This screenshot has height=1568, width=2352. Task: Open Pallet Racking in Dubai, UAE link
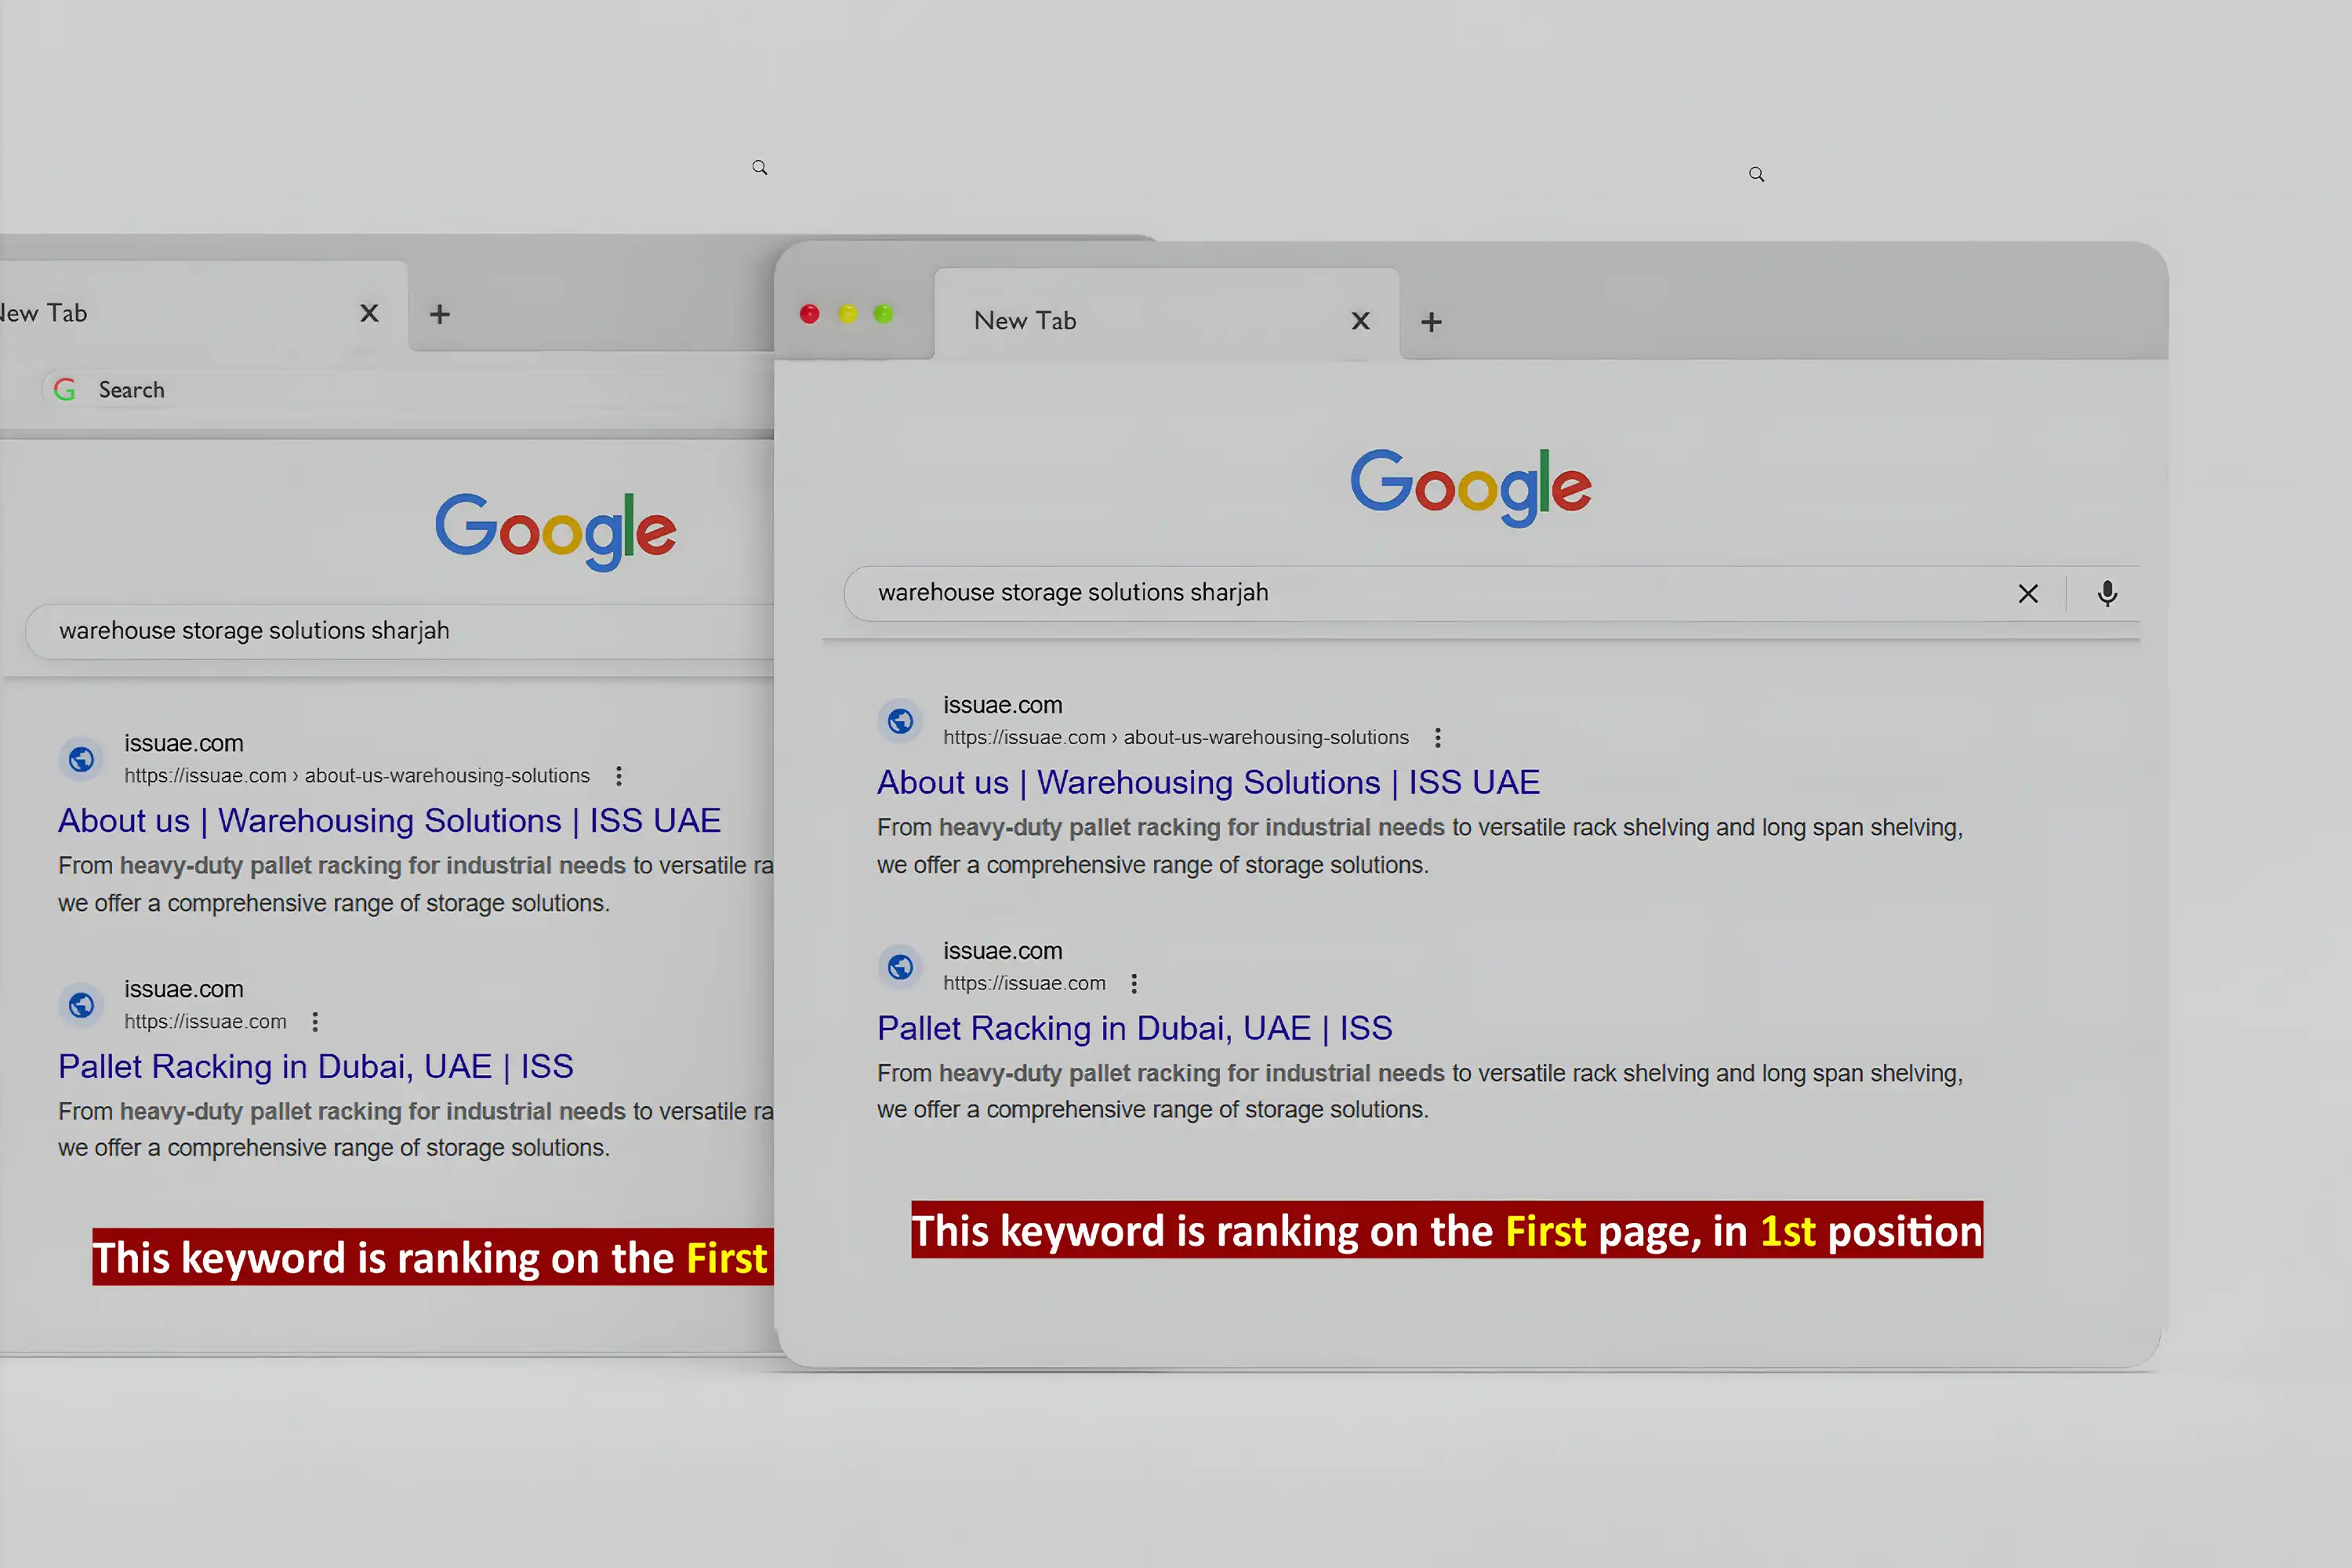[1134, 1028]
